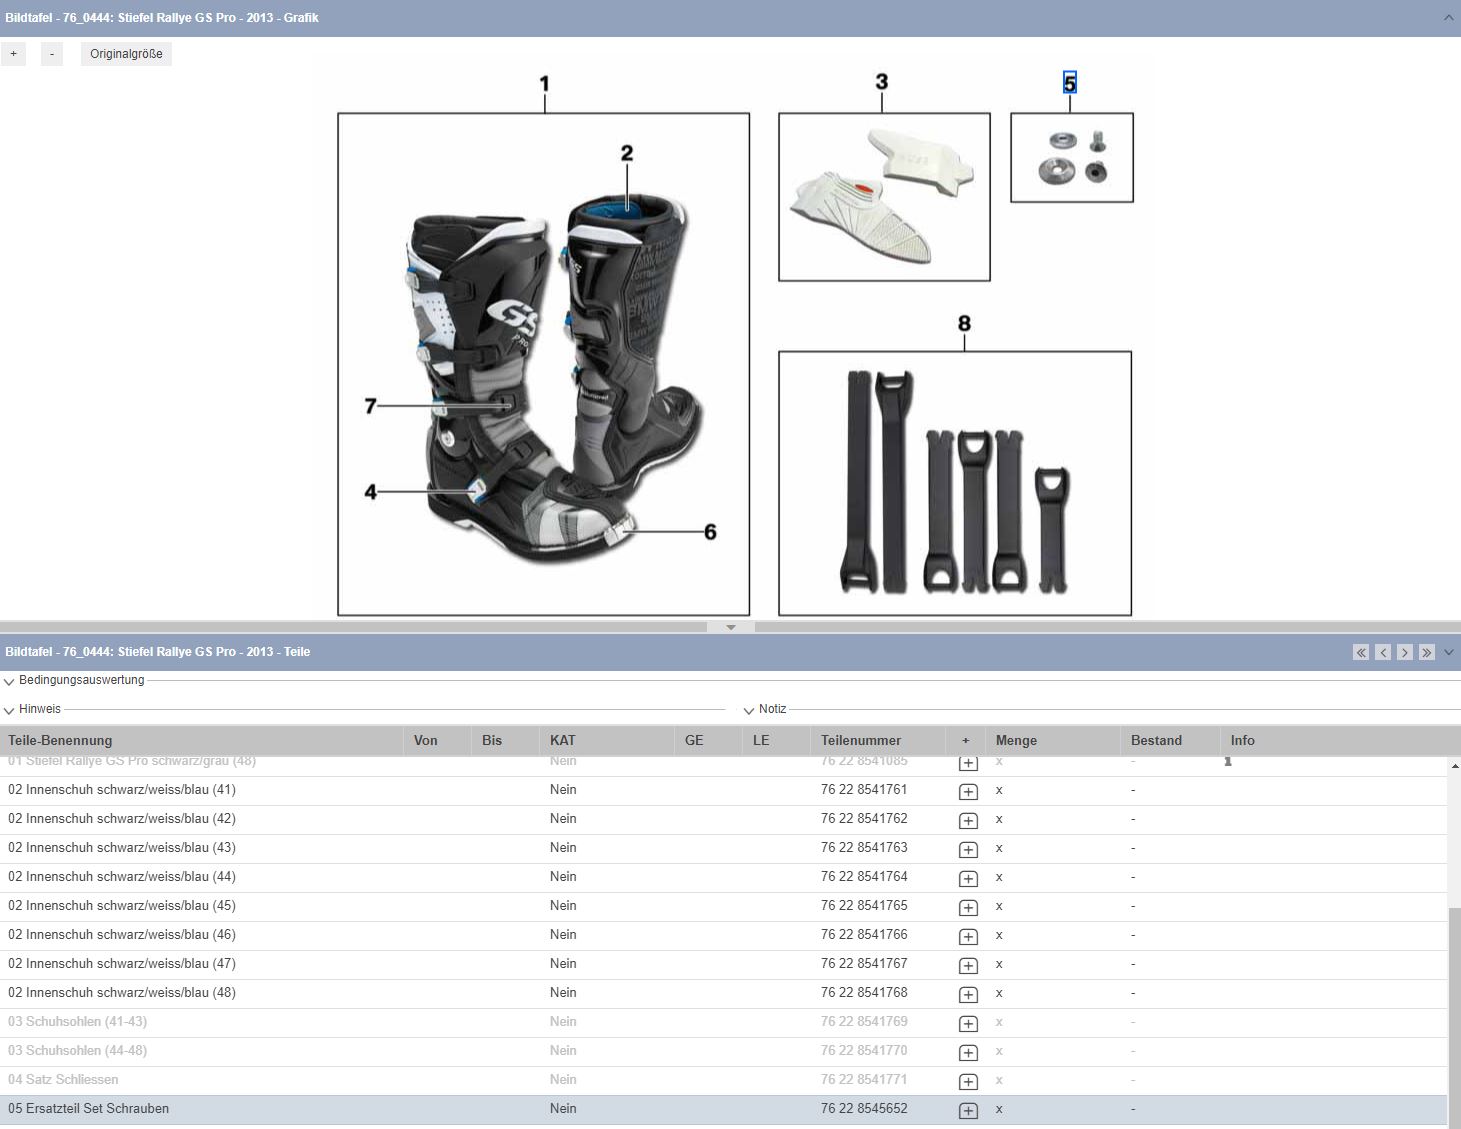The image size is (1461, 1129).
Task: Select row '02 Innenschuh schwarz/weiss/blau (41)'
Action: 723,790
